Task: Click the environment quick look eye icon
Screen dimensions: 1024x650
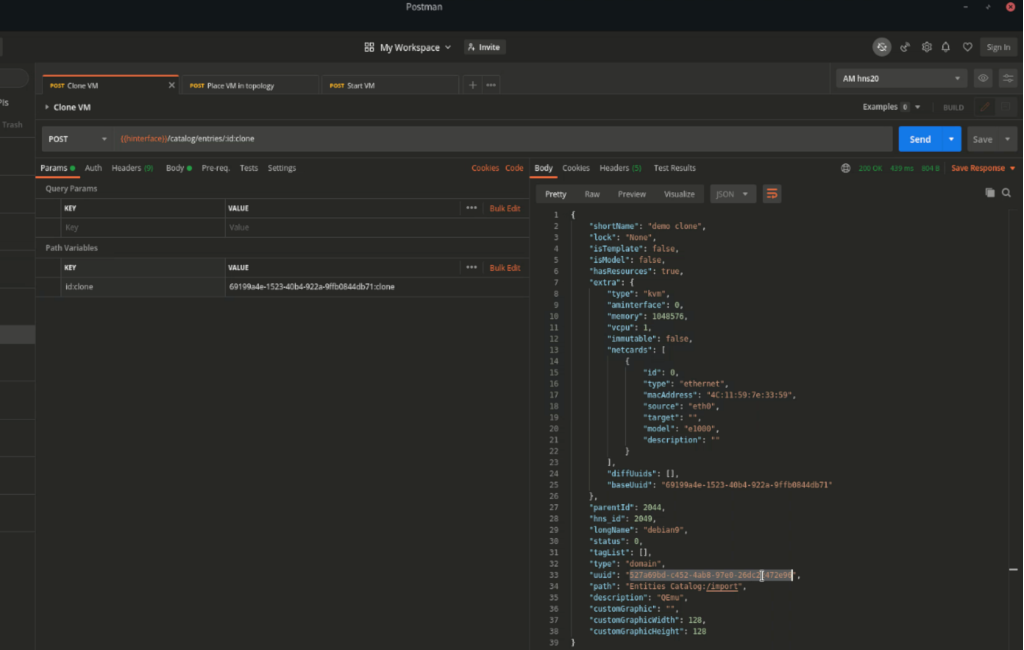Action: coord(983,78)
